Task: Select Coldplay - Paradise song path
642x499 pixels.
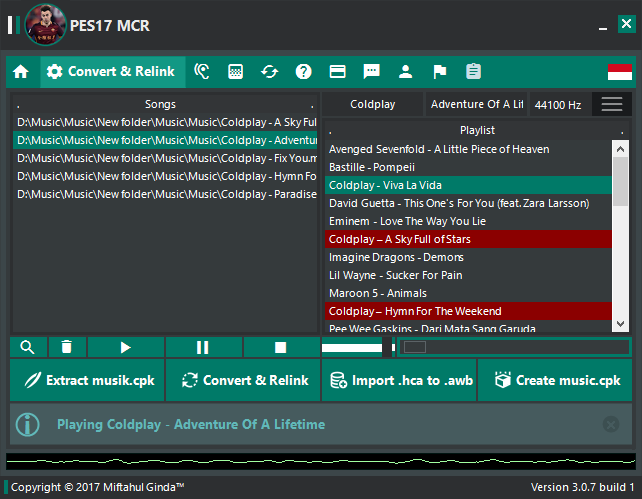Action: click(165, 194)
